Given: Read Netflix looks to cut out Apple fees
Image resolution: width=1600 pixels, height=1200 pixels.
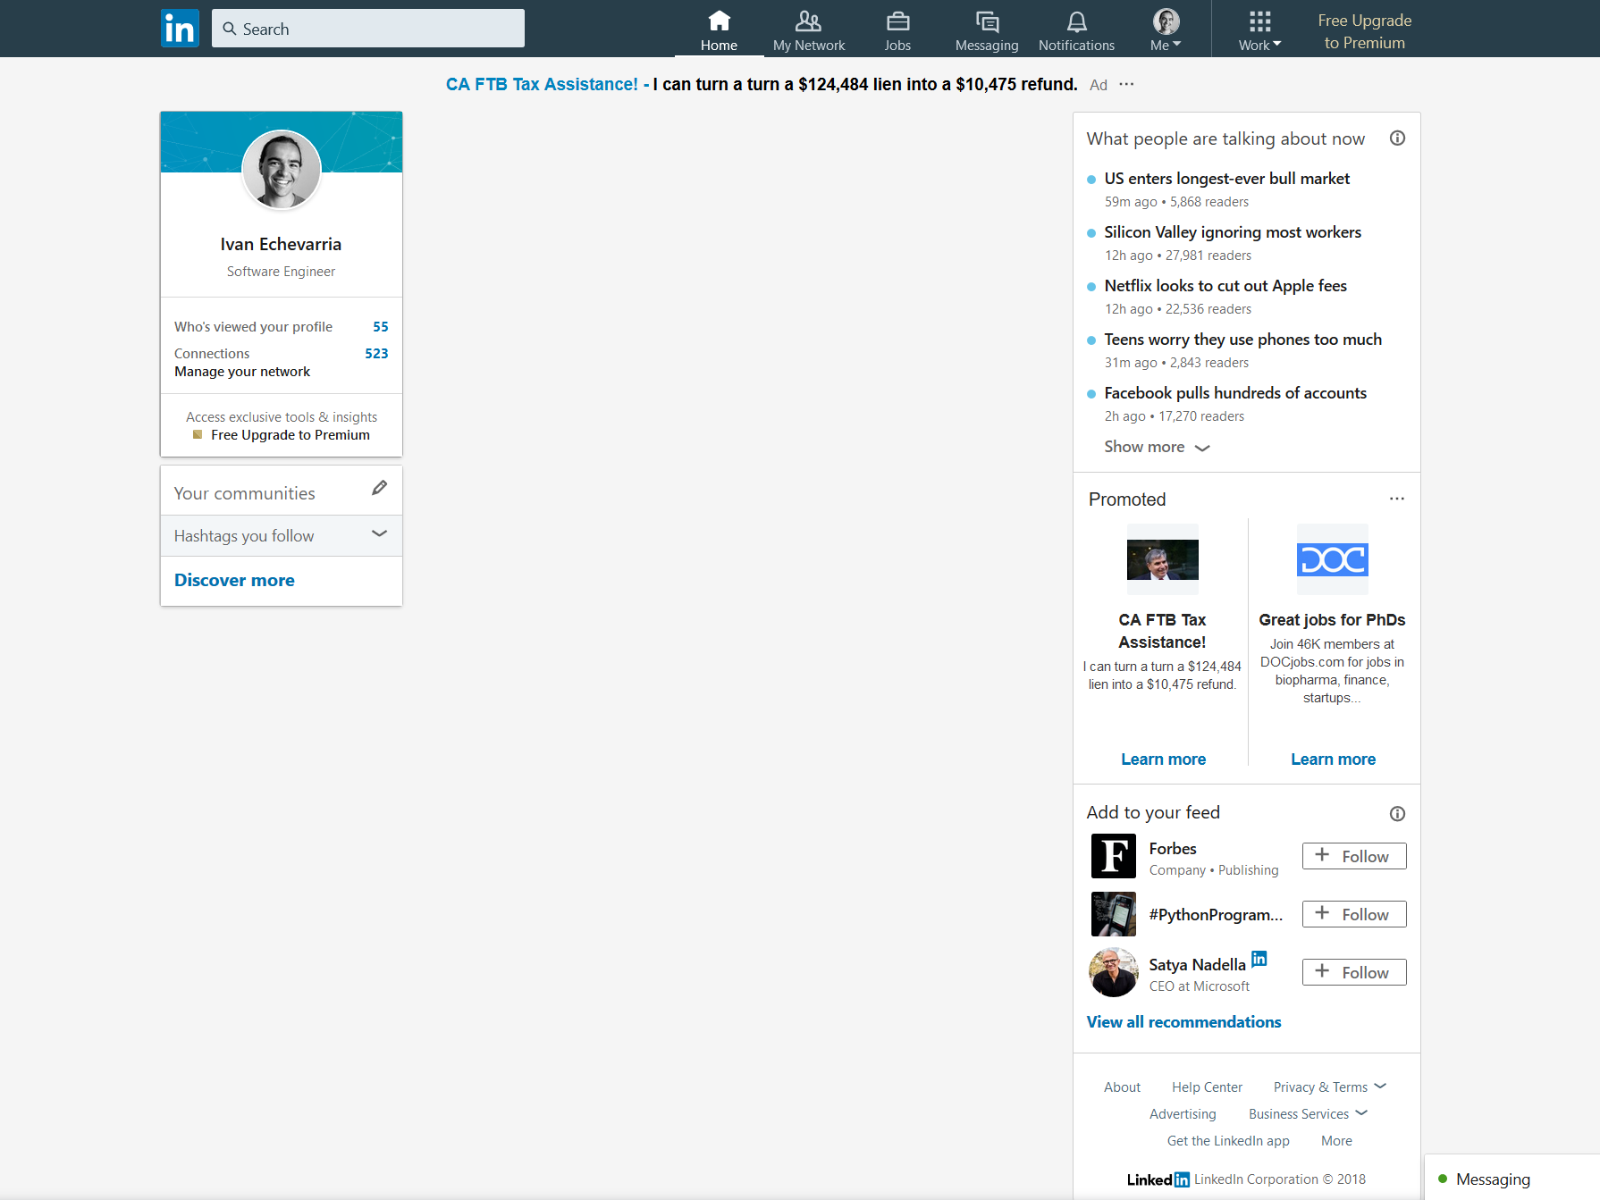Looking at the screenshot, I should coord(1226,286).
